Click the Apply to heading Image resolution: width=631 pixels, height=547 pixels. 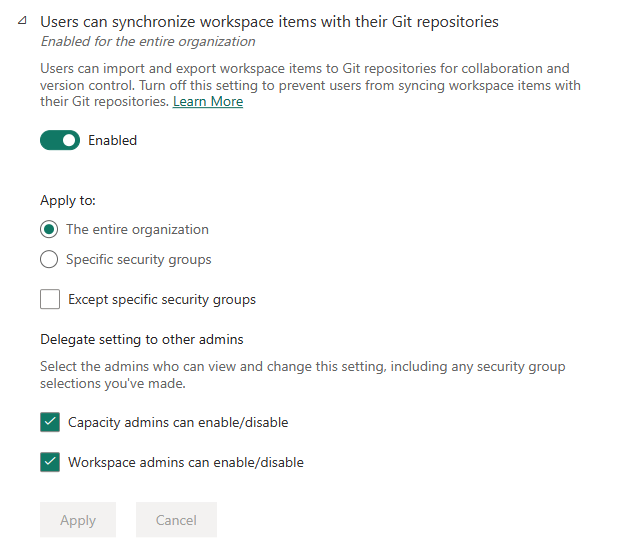tap(68, 200)
